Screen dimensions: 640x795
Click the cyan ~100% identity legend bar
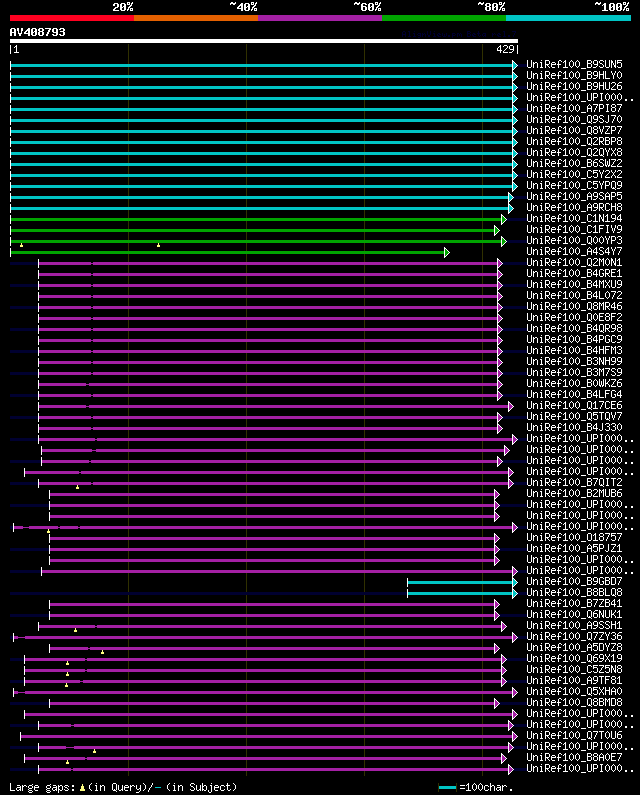point(568,18)
